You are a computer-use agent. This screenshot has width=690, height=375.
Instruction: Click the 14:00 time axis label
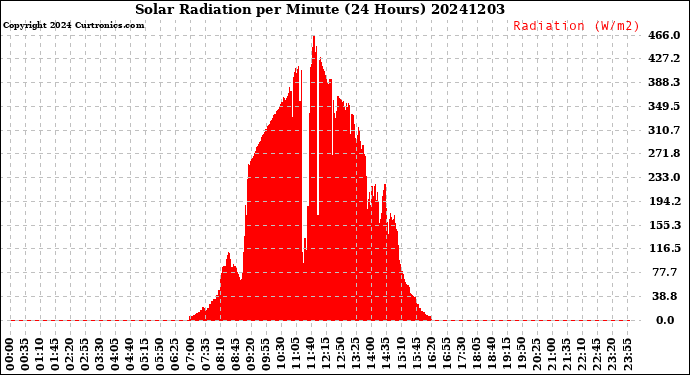[x=371, y=354]
